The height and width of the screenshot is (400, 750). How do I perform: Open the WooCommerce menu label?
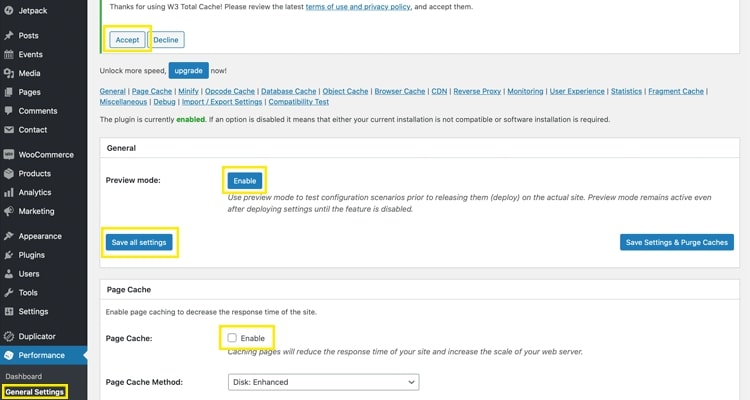click(x=46, y=155)
